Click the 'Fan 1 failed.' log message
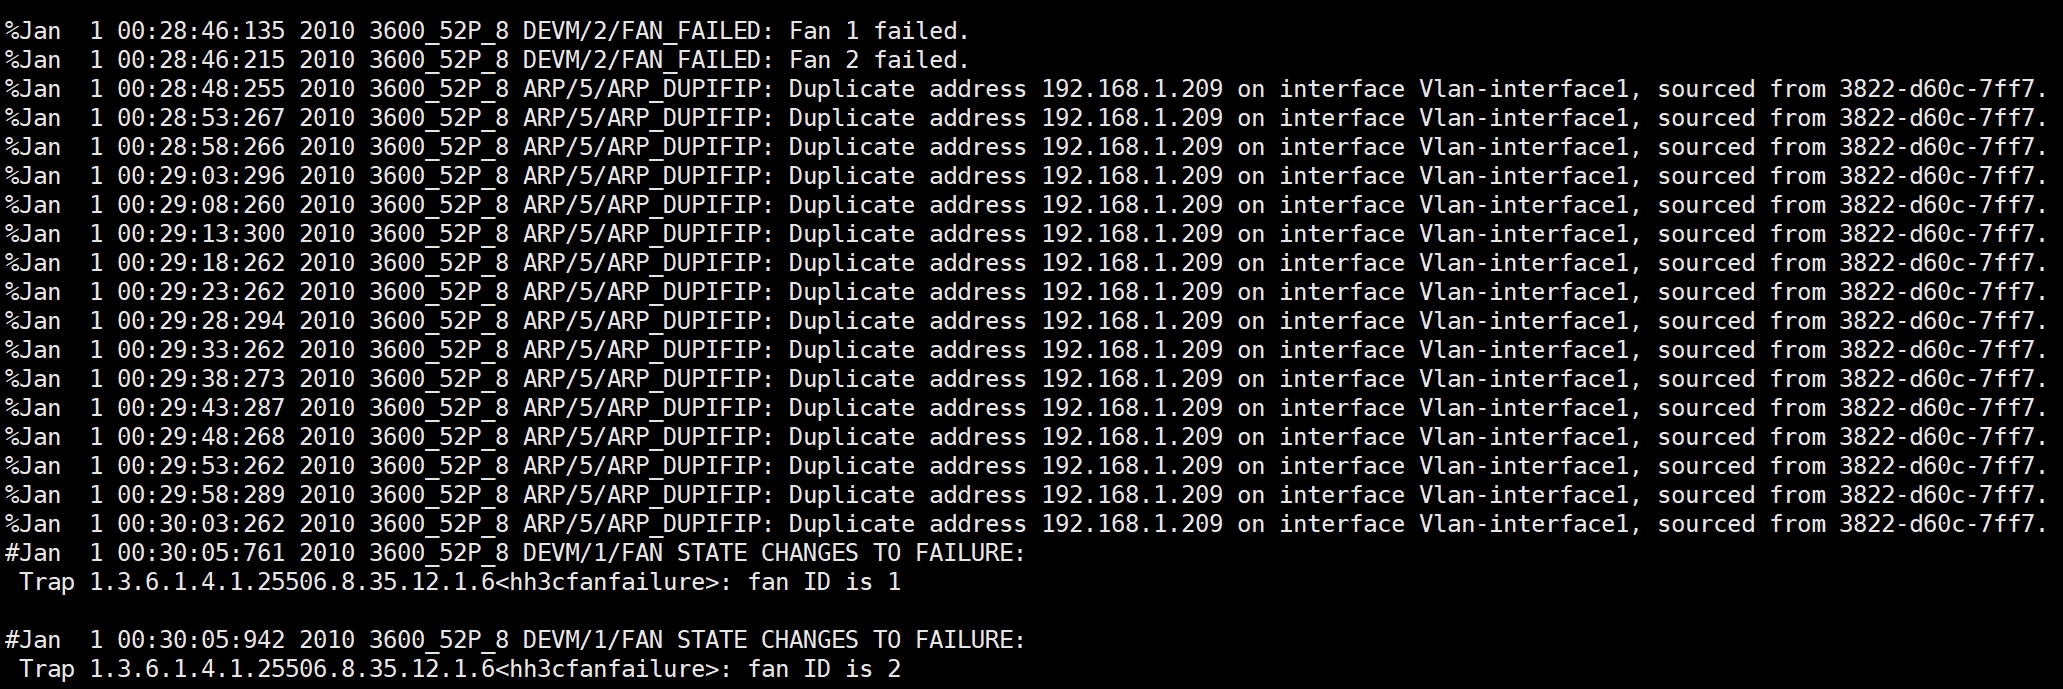Viewport: 2063px width, 689px height. 879,31
